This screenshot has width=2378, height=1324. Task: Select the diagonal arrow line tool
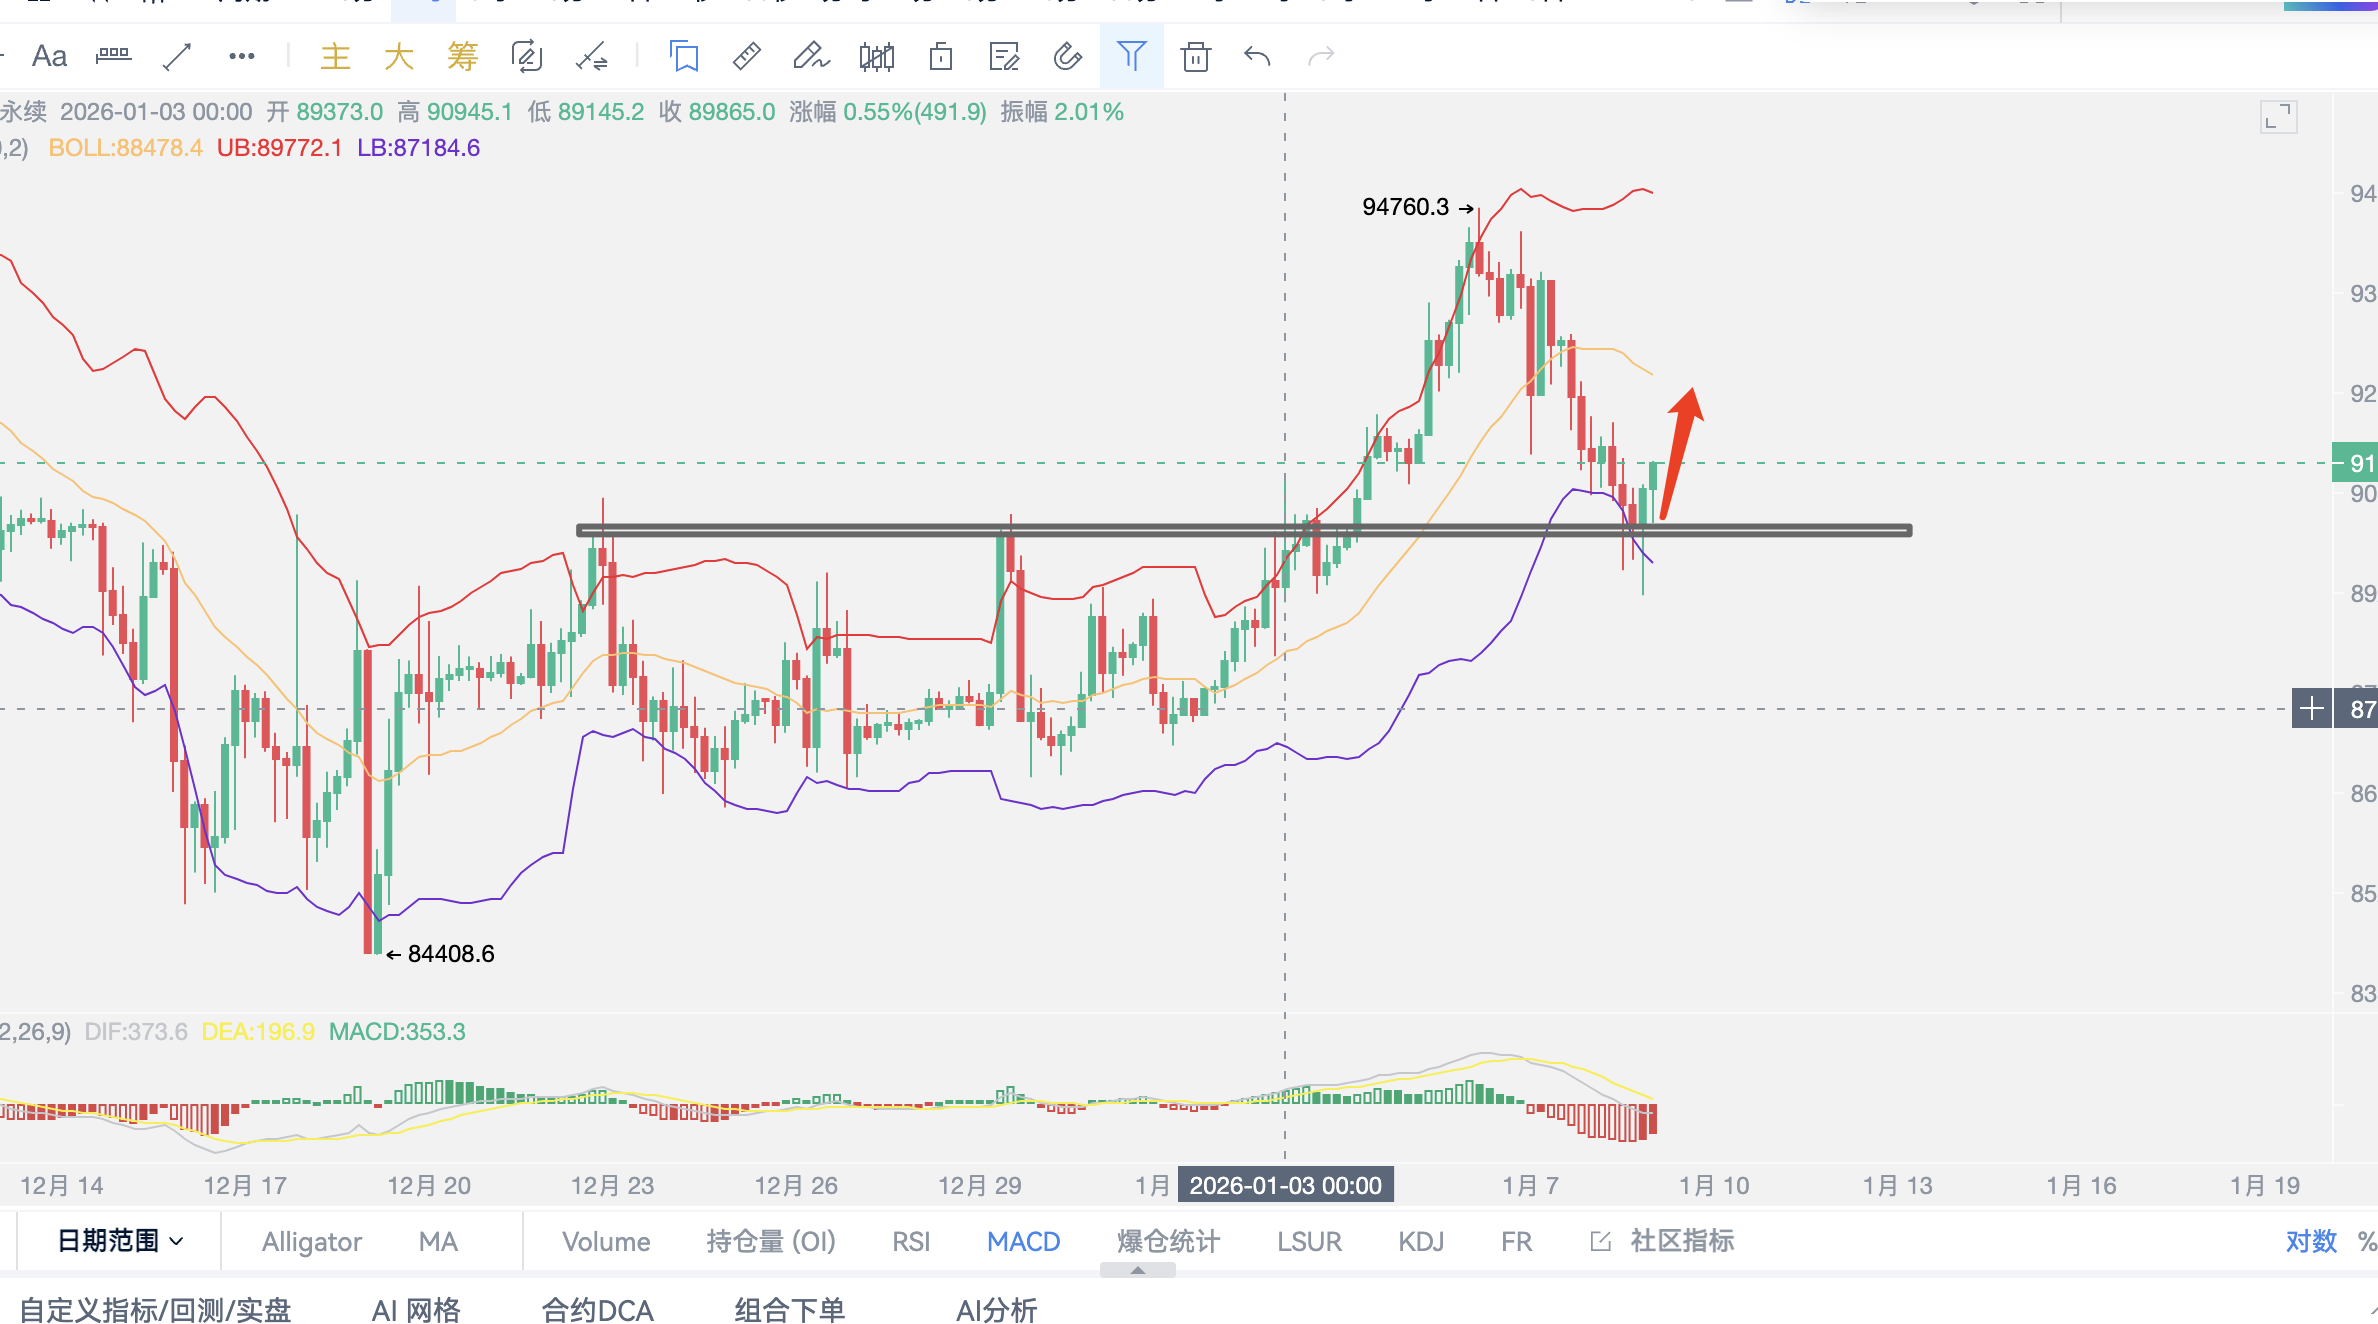click(x=177, y=56)
